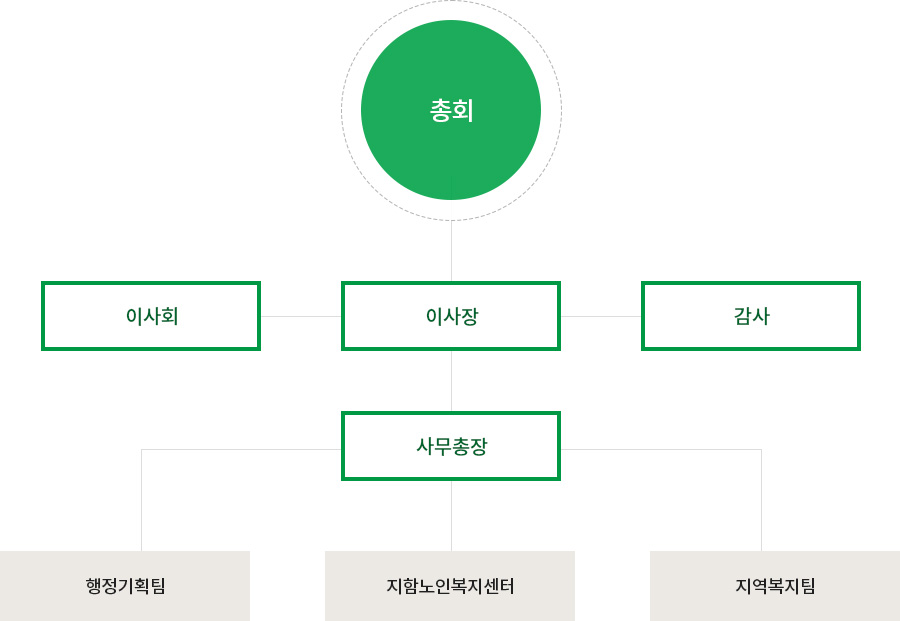This screenshot has width=900, height=621.
Task: Click the vertical connector line above 지역복지팀
Action: 762,500
